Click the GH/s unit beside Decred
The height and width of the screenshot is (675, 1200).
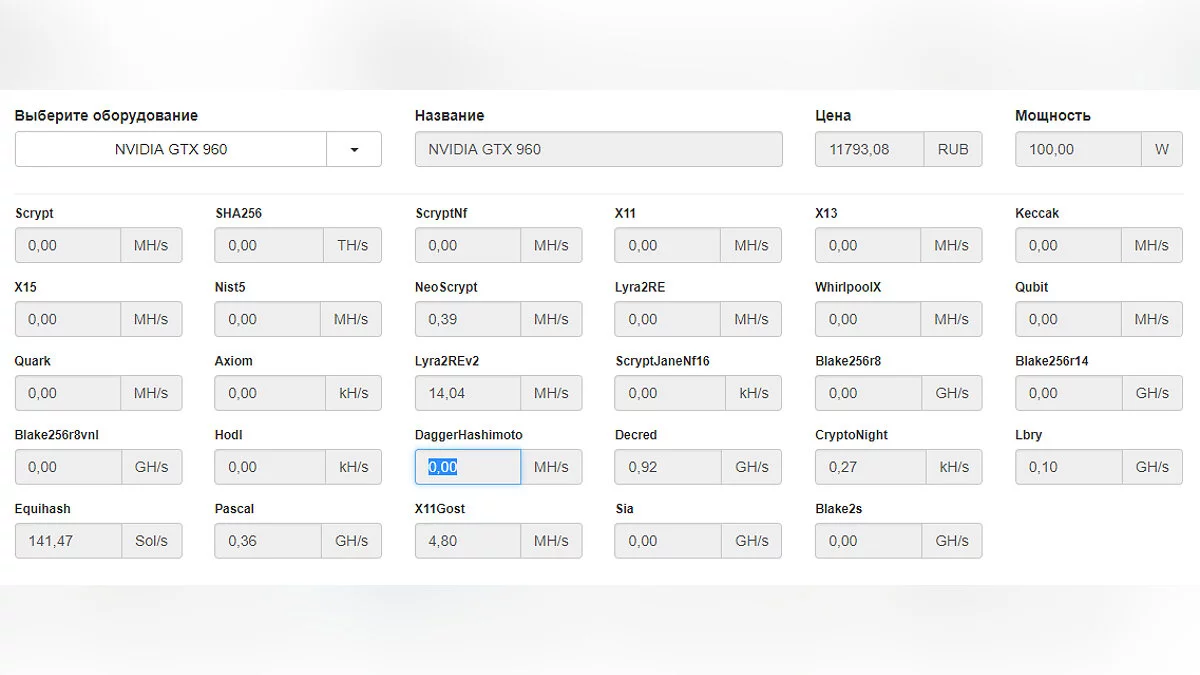[x=752, y=467]
